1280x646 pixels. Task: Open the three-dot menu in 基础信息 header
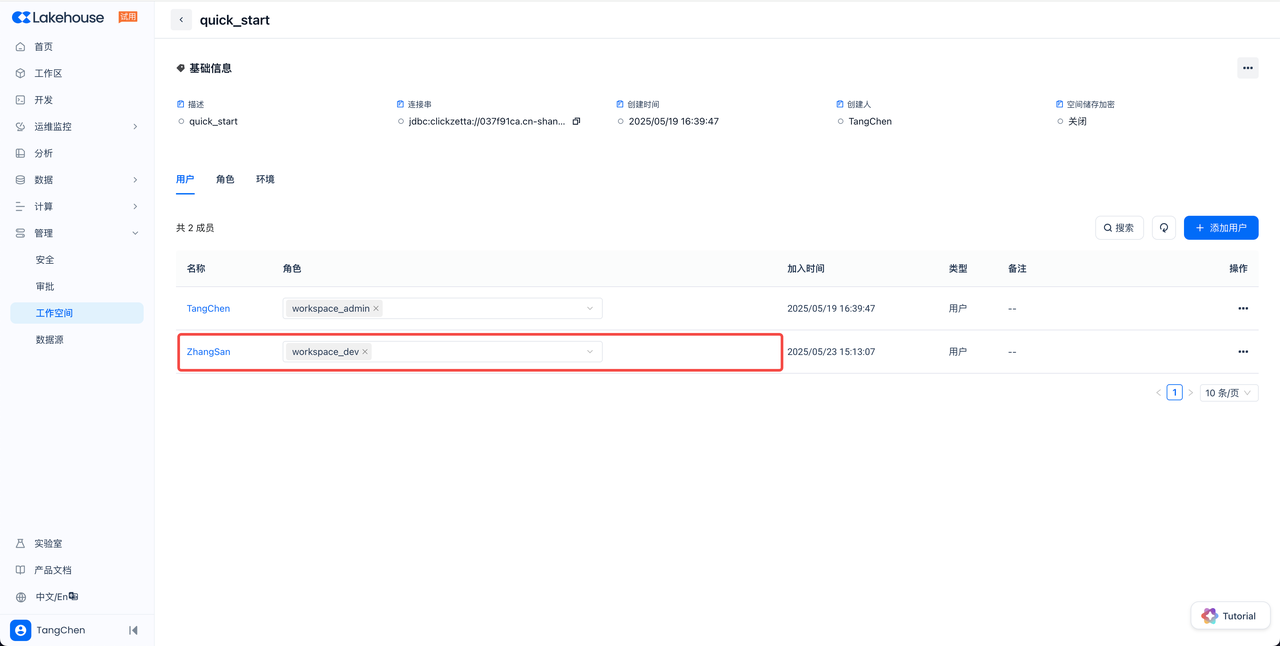(1247, 69)
